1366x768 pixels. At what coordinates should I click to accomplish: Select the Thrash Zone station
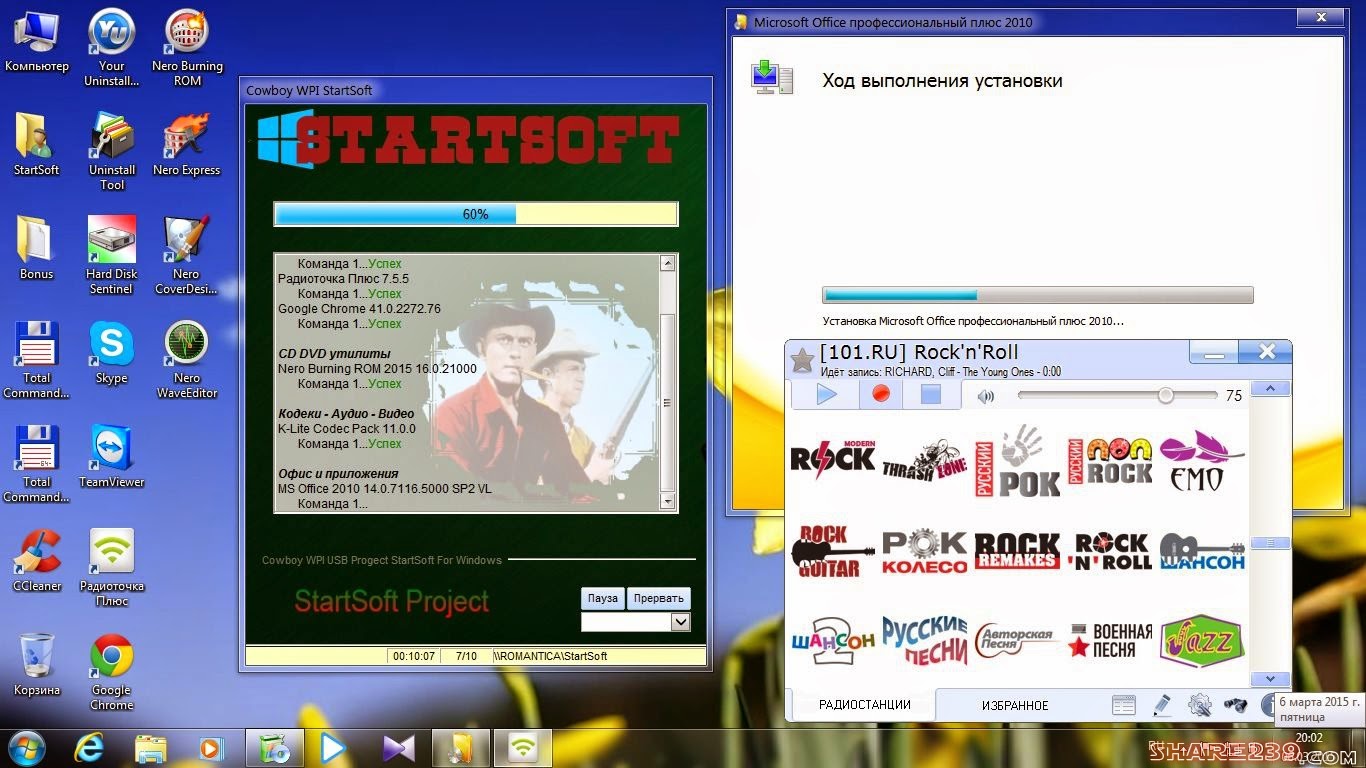[x=924, y=461]
